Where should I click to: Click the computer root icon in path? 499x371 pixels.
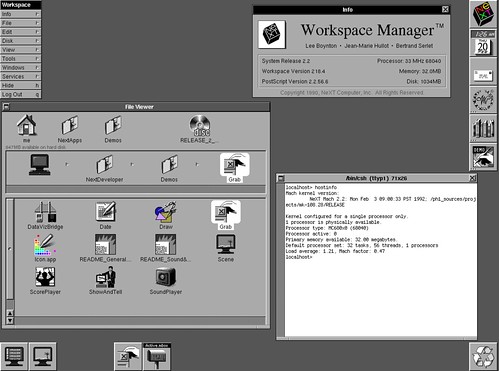tap(40, 165)
